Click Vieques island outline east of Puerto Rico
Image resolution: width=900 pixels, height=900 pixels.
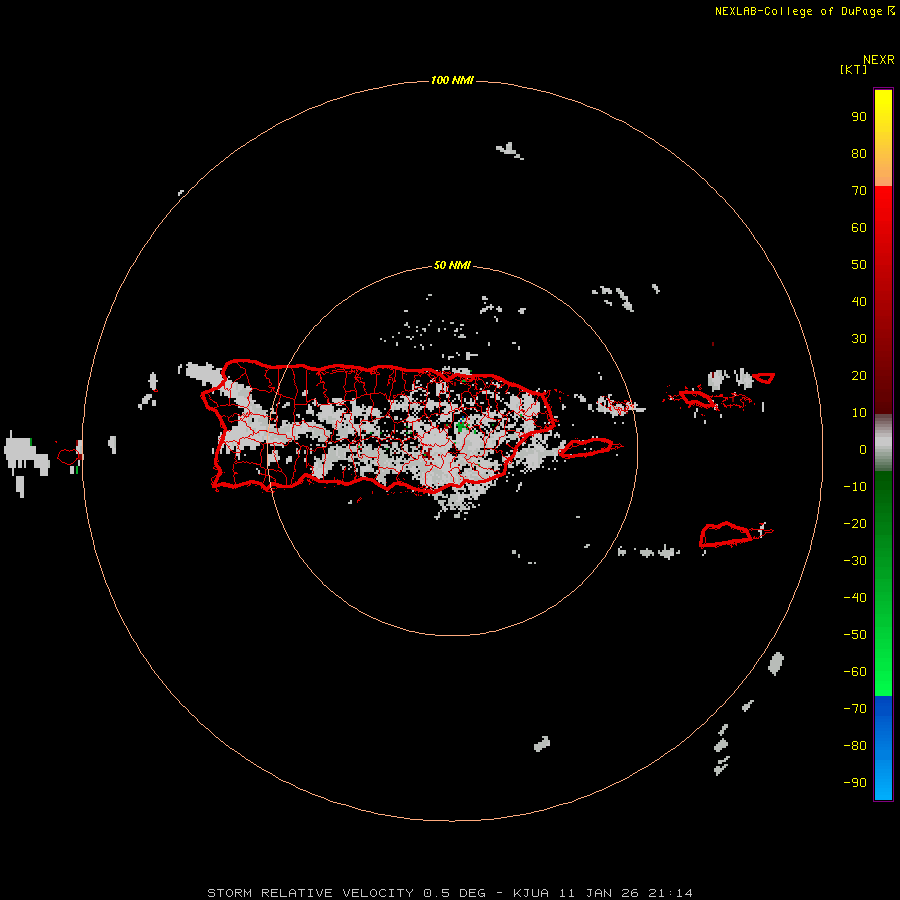coord(585,448)
